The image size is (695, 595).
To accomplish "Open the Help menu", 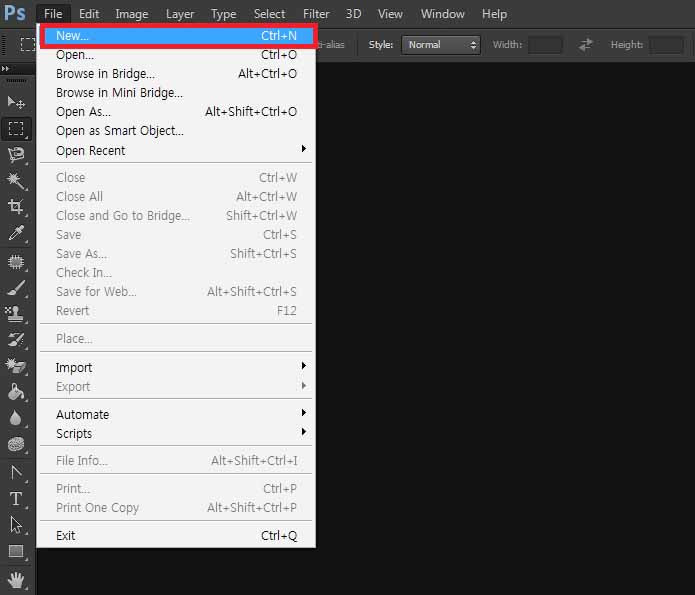I will 495,14.
